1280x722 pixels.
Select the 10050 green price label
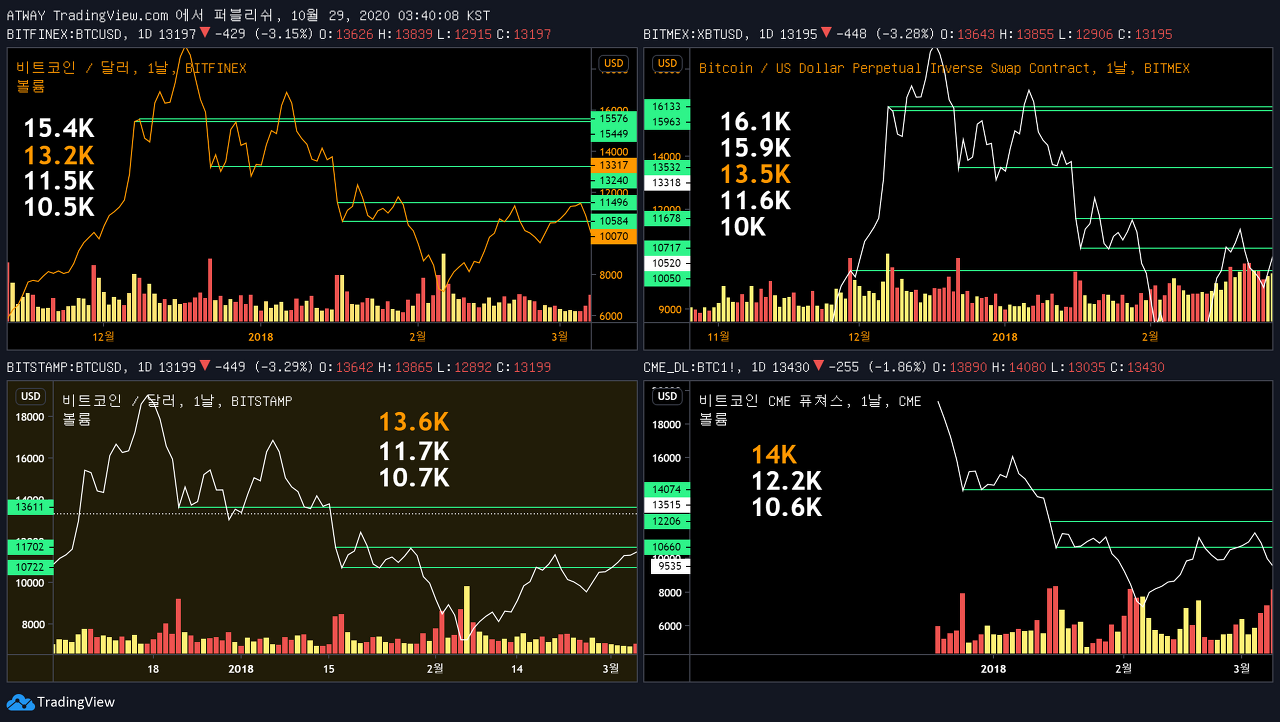pyautogui.click(x=667, y=278)
